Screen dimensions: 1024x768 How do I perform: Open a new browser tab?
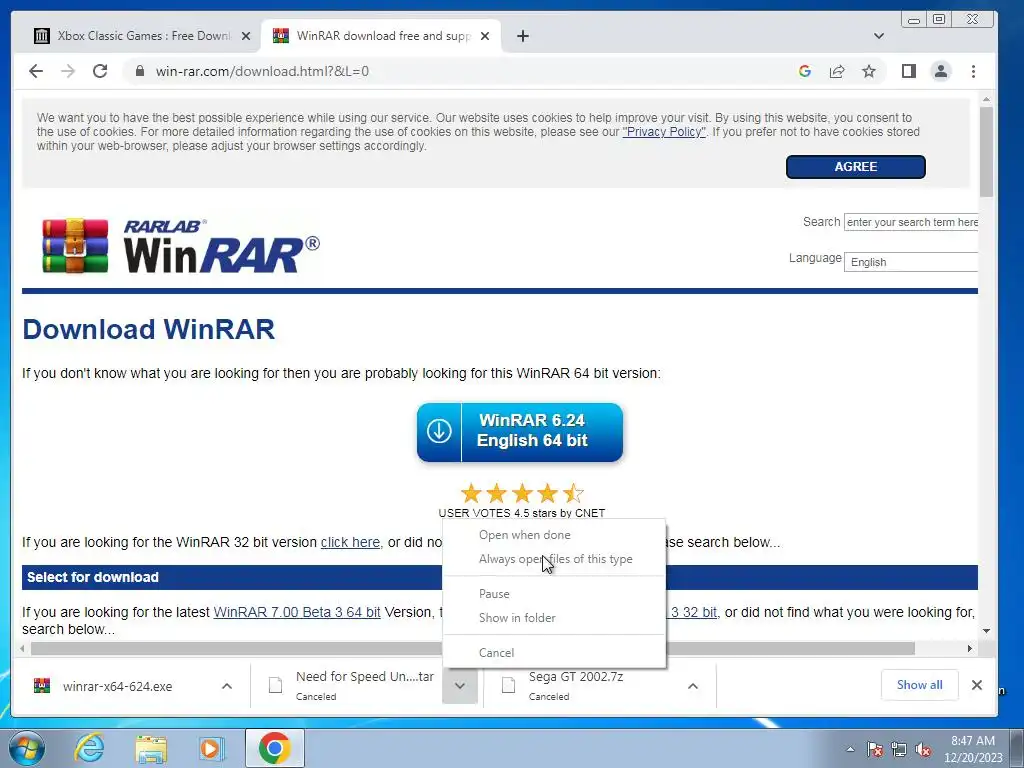(522, 36)
